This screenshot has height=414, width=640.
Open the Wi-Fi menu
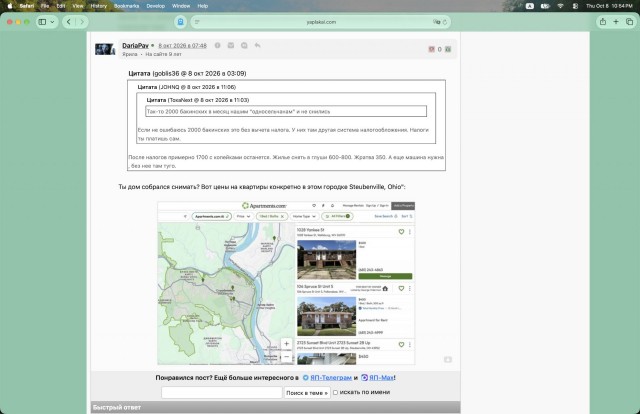(x=560, y=6)
